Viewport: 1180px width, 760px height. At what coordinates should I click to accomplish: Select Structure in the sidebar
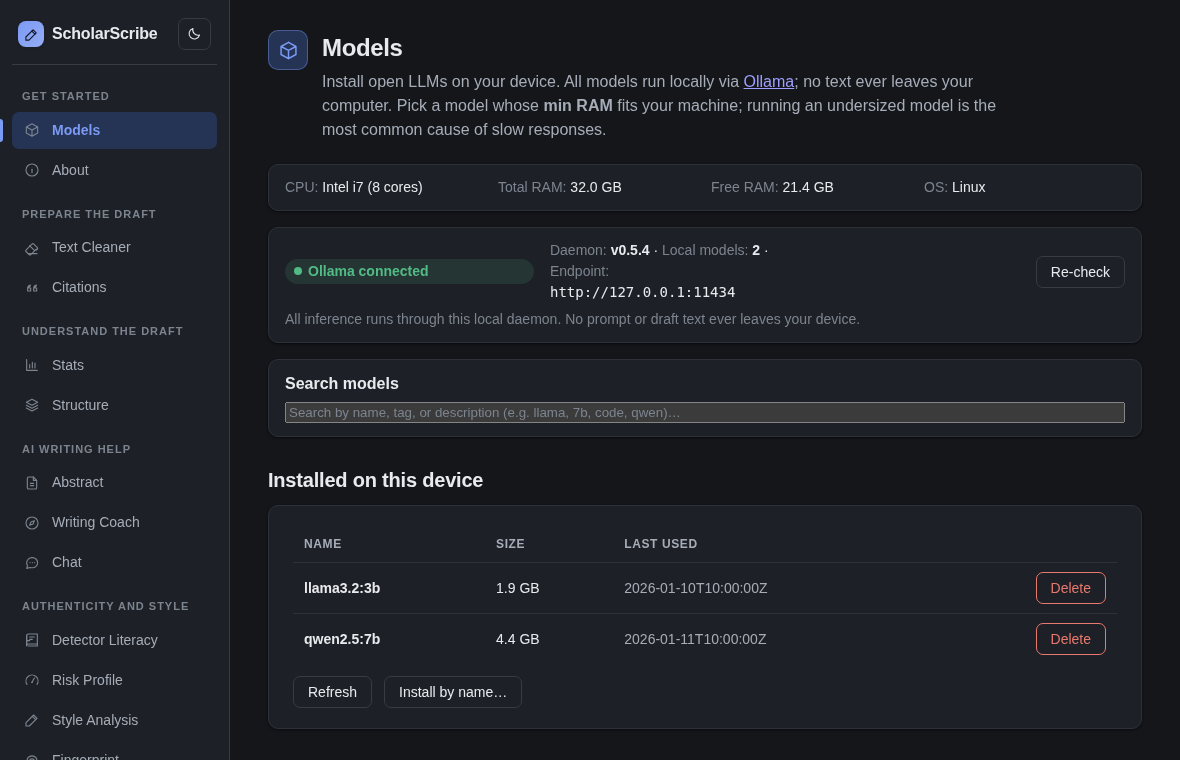tap(114, 405)
